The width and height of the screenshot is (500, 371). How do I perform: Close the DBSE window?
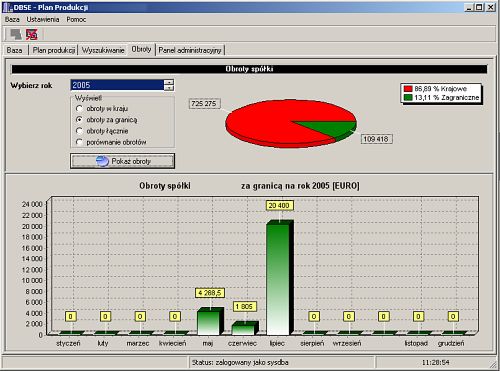(491, 7)
